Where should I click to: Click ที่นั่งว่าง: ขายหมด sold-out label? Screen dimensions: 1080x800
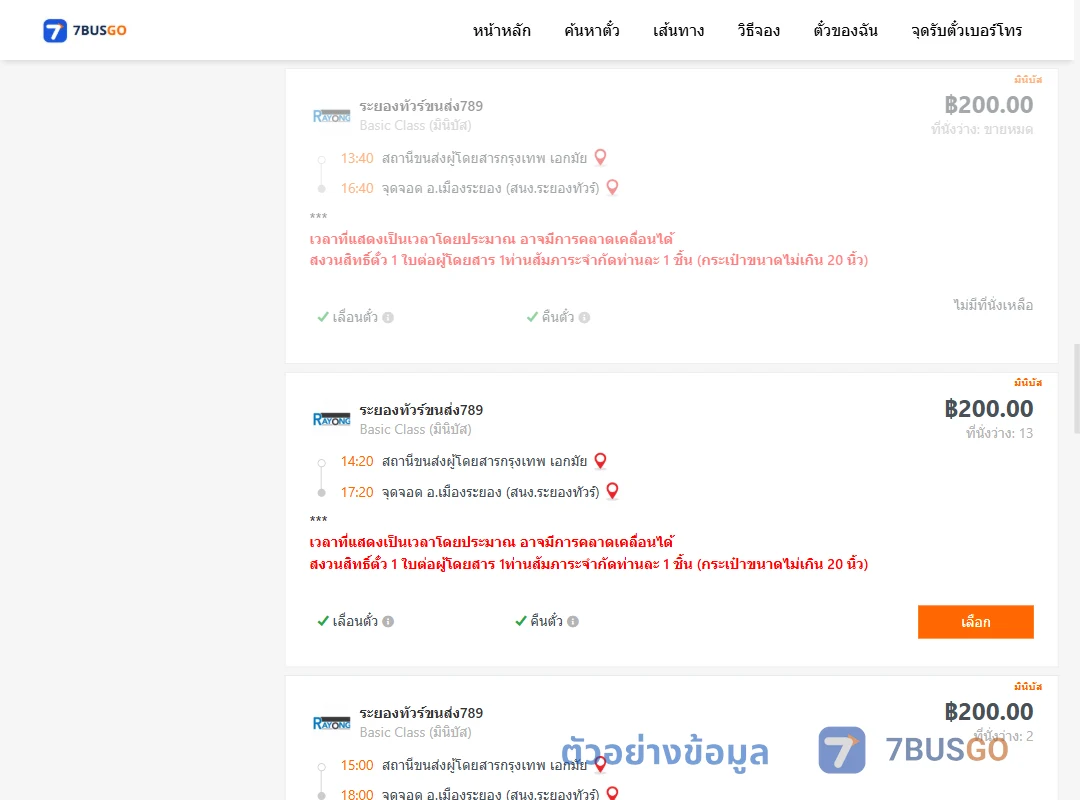coord(982,129)
